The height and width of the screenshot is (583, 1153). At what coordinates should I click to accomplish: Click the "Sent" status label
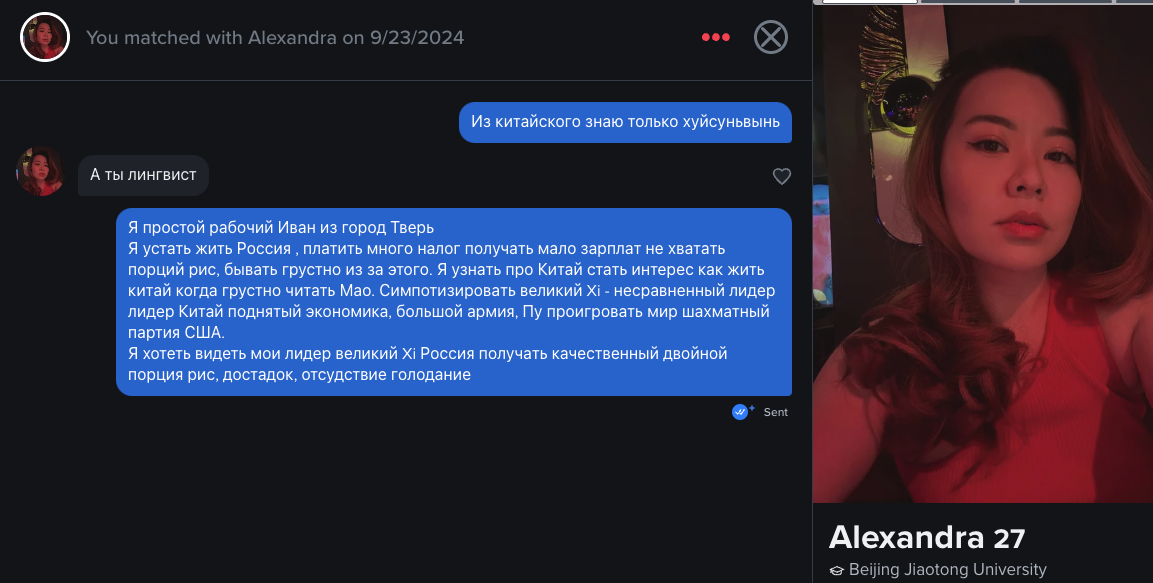(775, 412)
